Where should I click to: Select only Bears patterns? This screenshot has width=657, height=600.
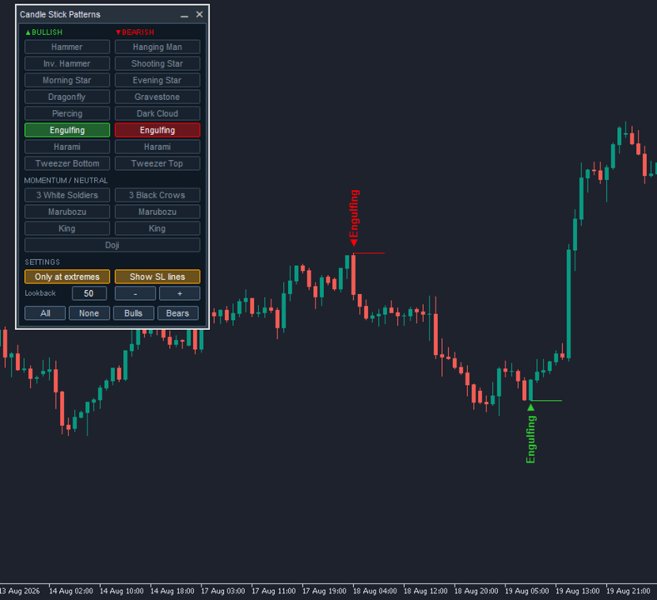(178, 313)
